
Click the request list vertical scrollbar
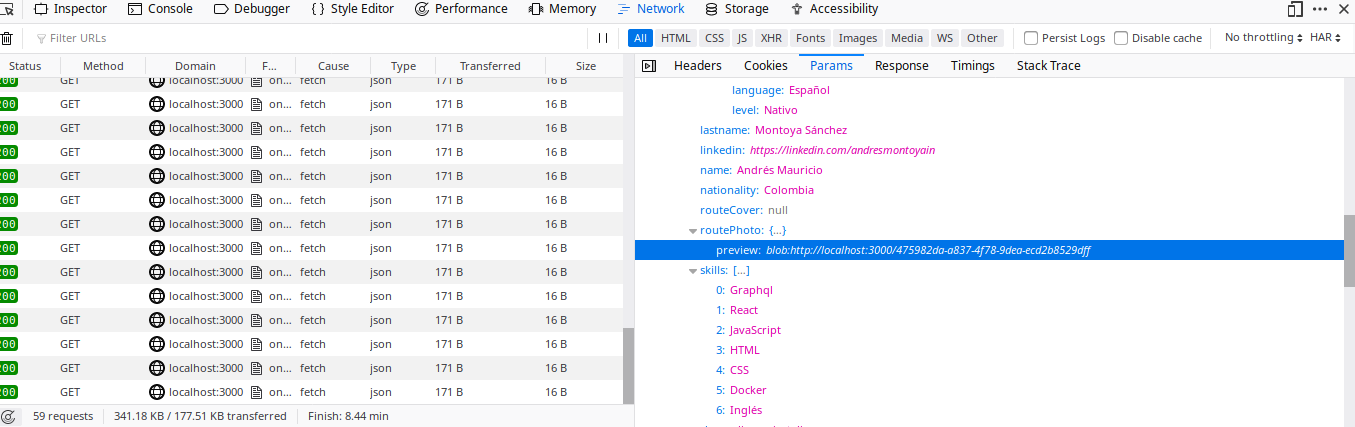point(628,366)
